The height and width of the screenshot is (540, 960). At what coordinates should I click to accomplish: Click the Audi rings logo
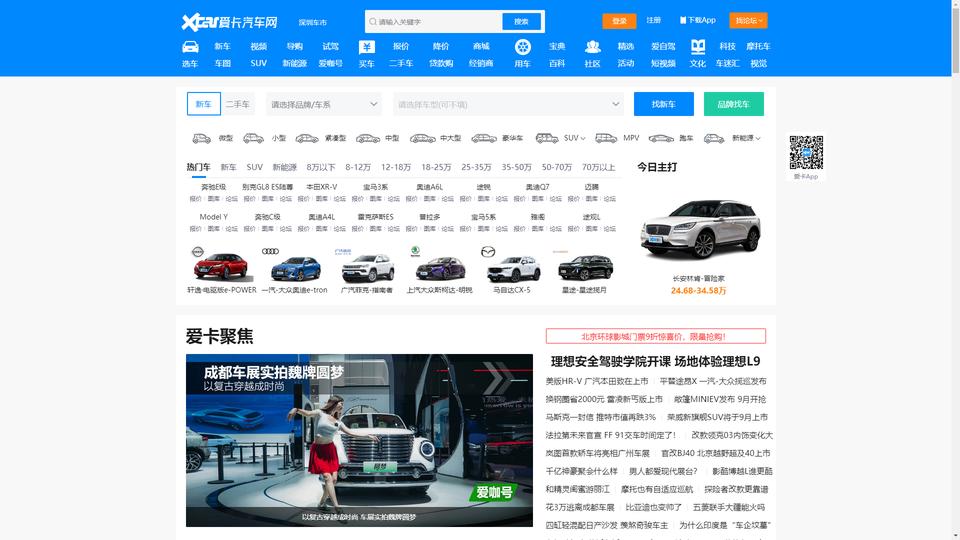tap(270, 251)
